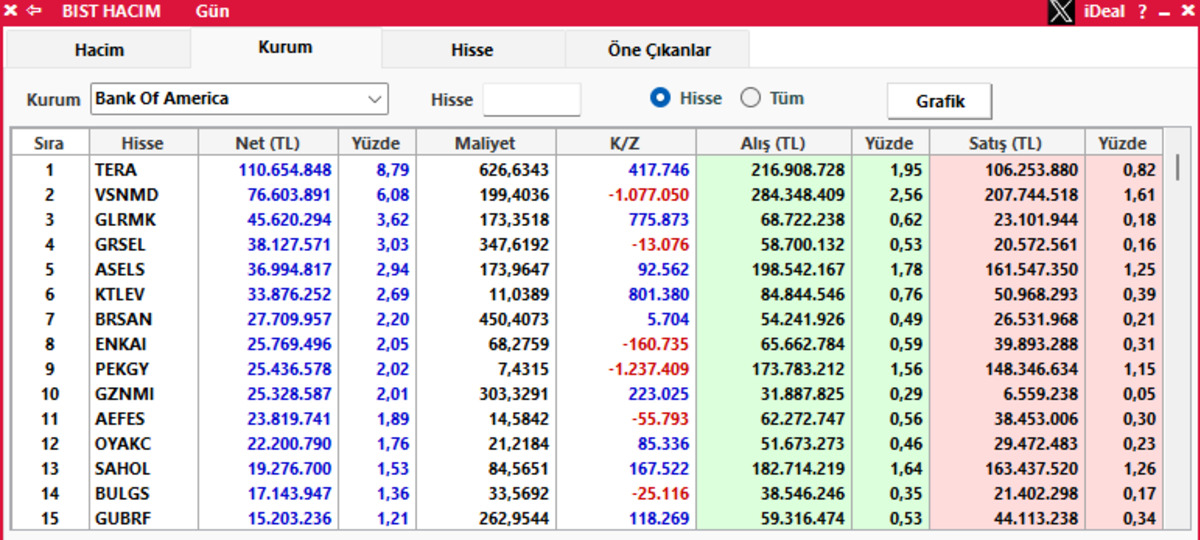Click Satış value 44.113.238

point(1035,519)
